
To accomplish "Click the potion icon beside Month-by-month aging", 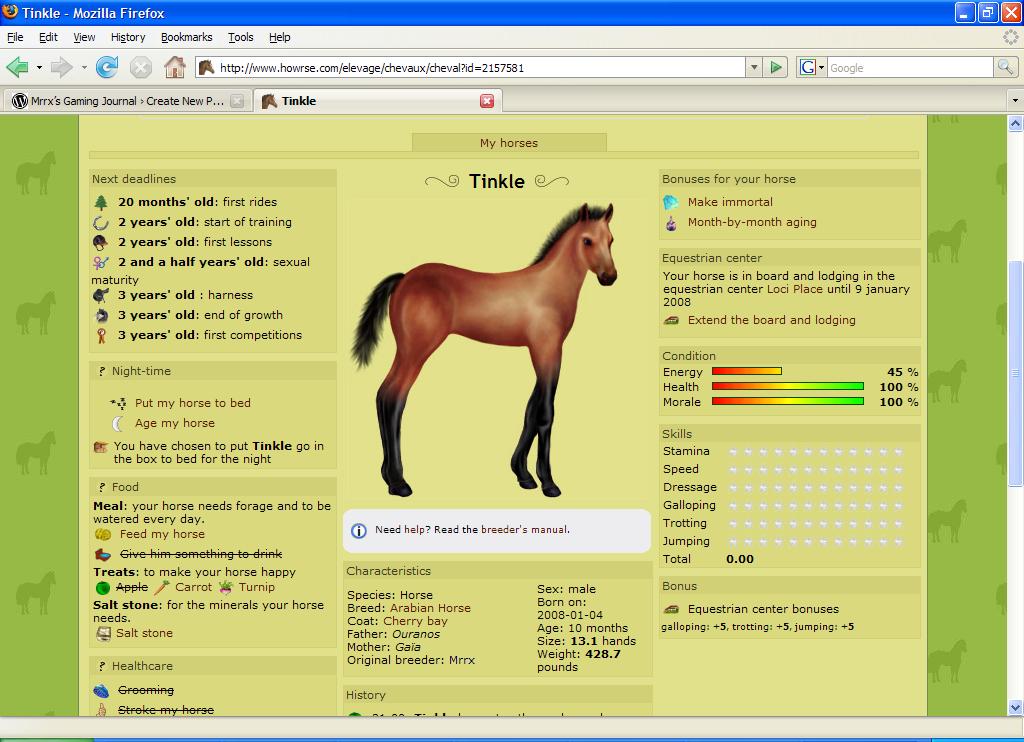I will (x=671, y=223).
